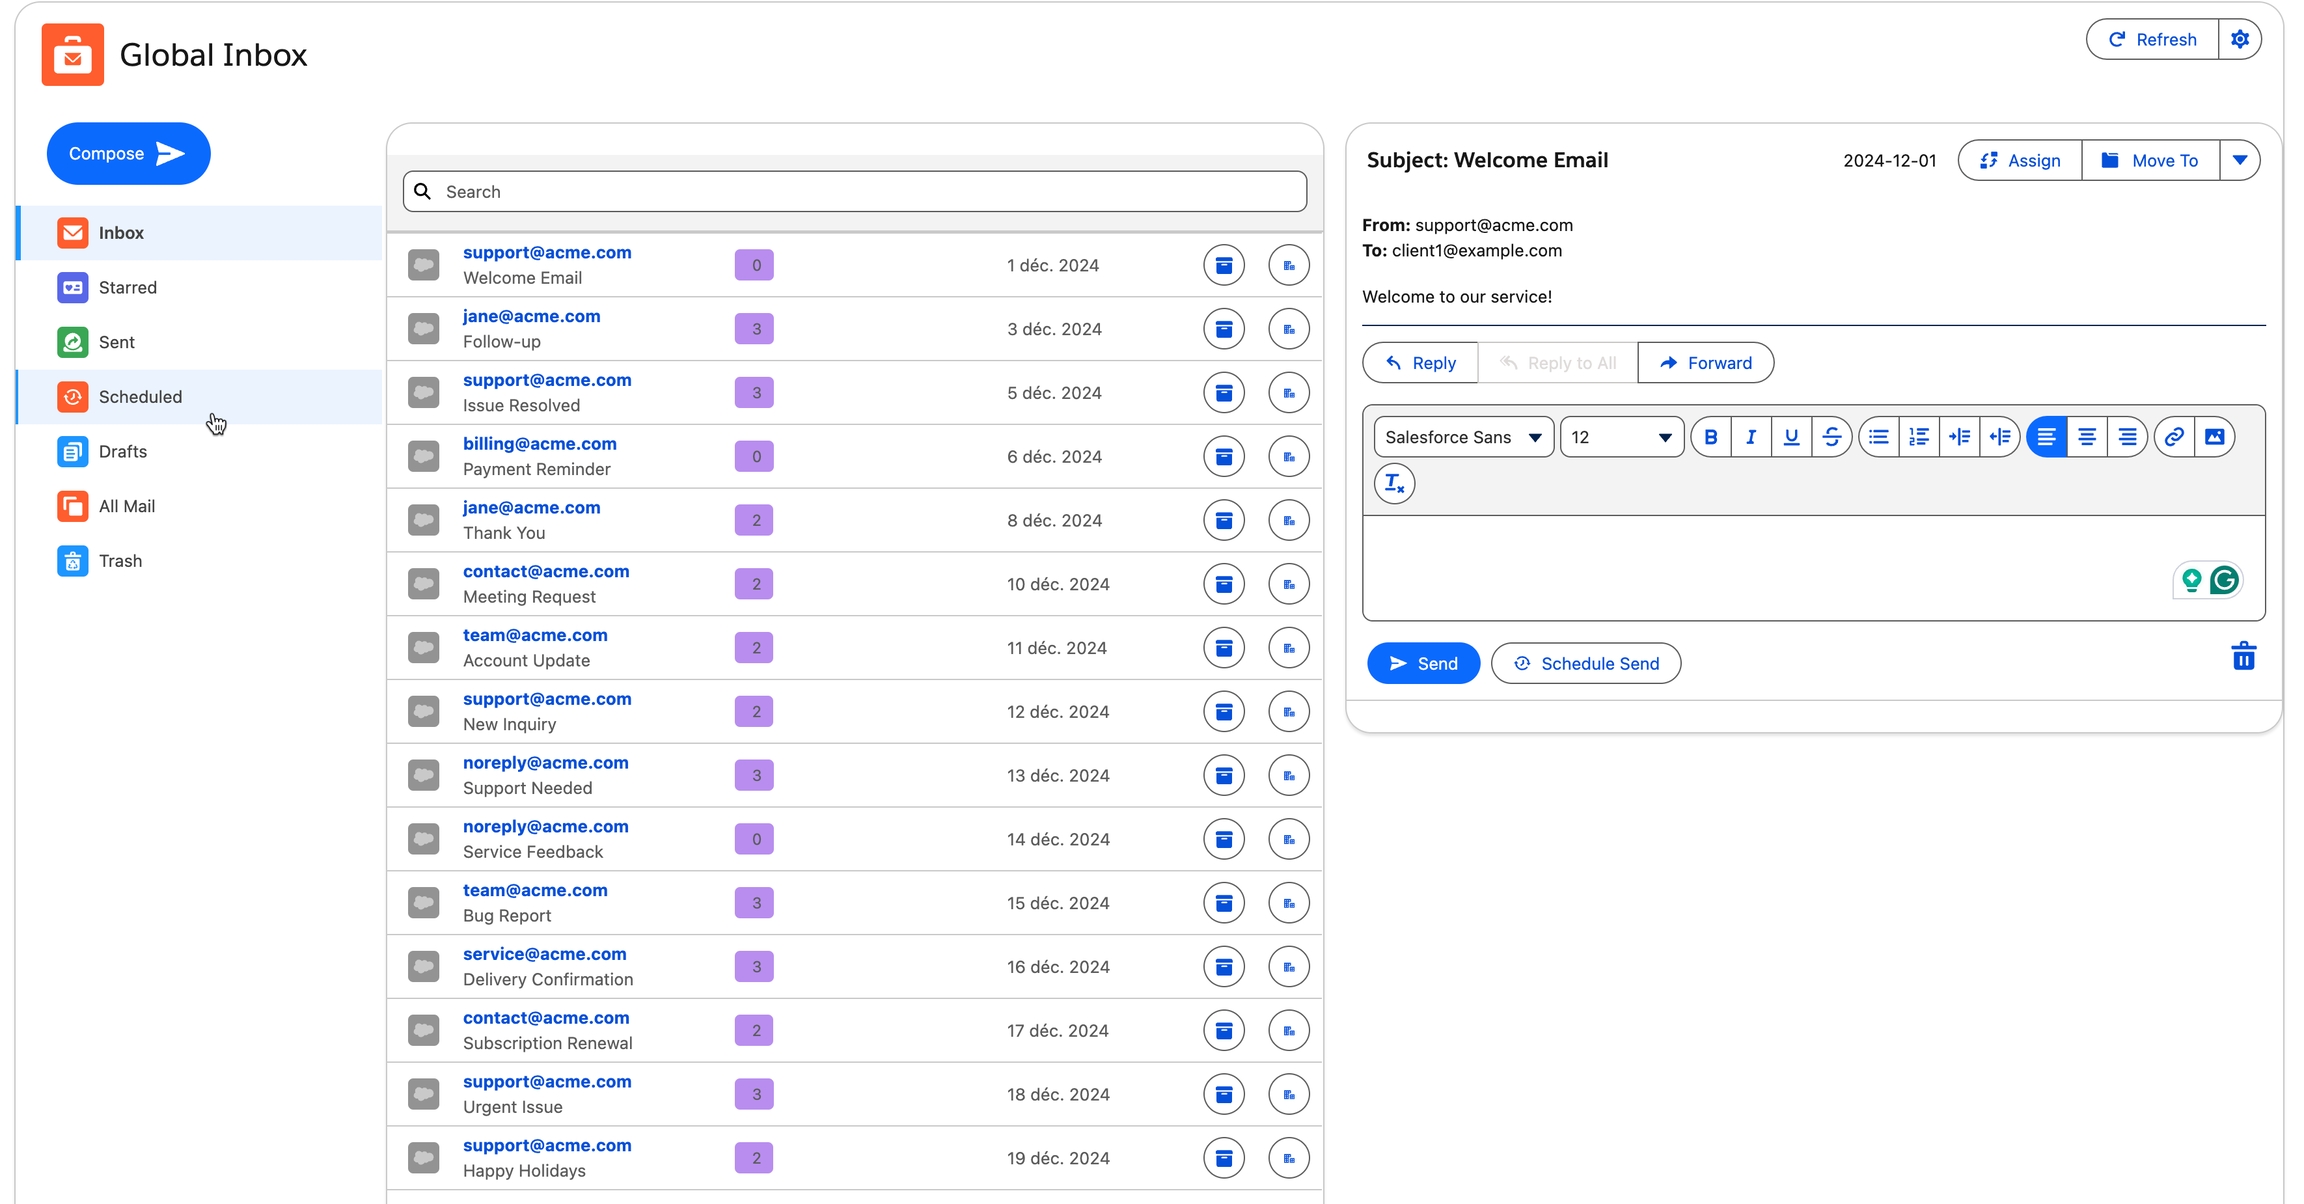Toggle right text alignment
This screenshot has height=1204, width=2304.
[2127, 437]
